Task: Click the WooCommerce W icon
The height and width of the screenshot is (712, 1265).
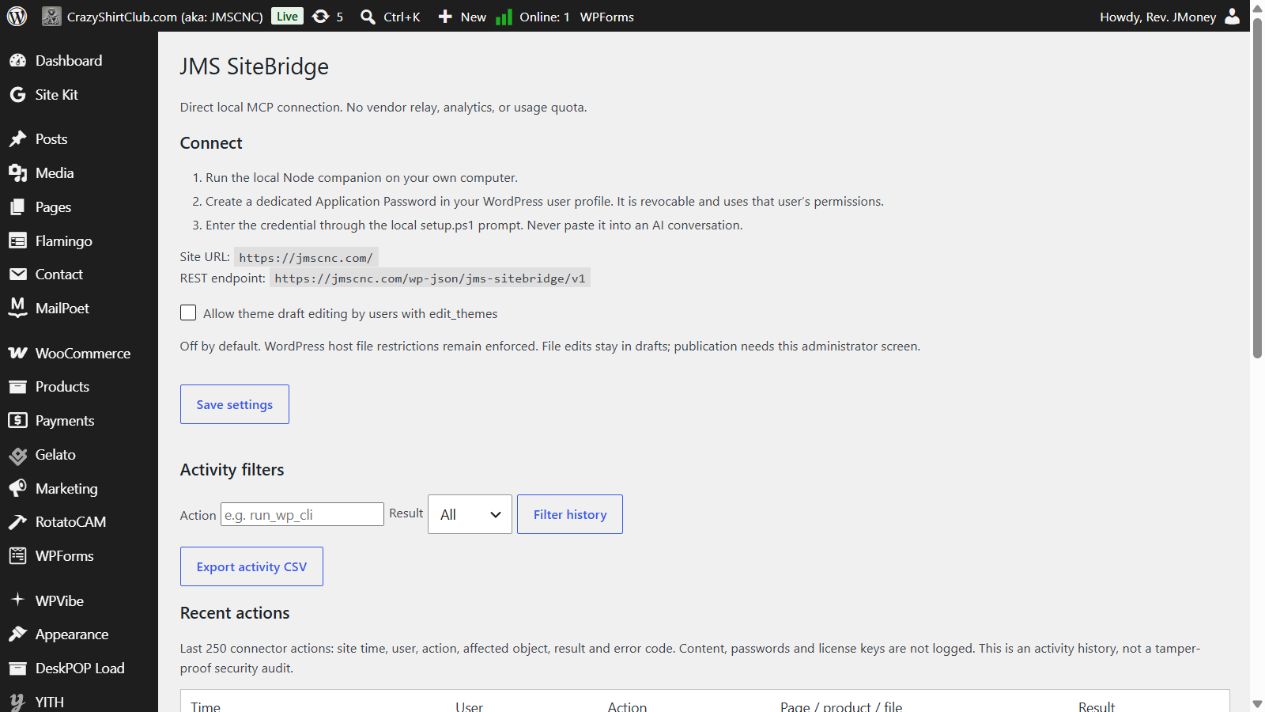Action: [17, 353]
